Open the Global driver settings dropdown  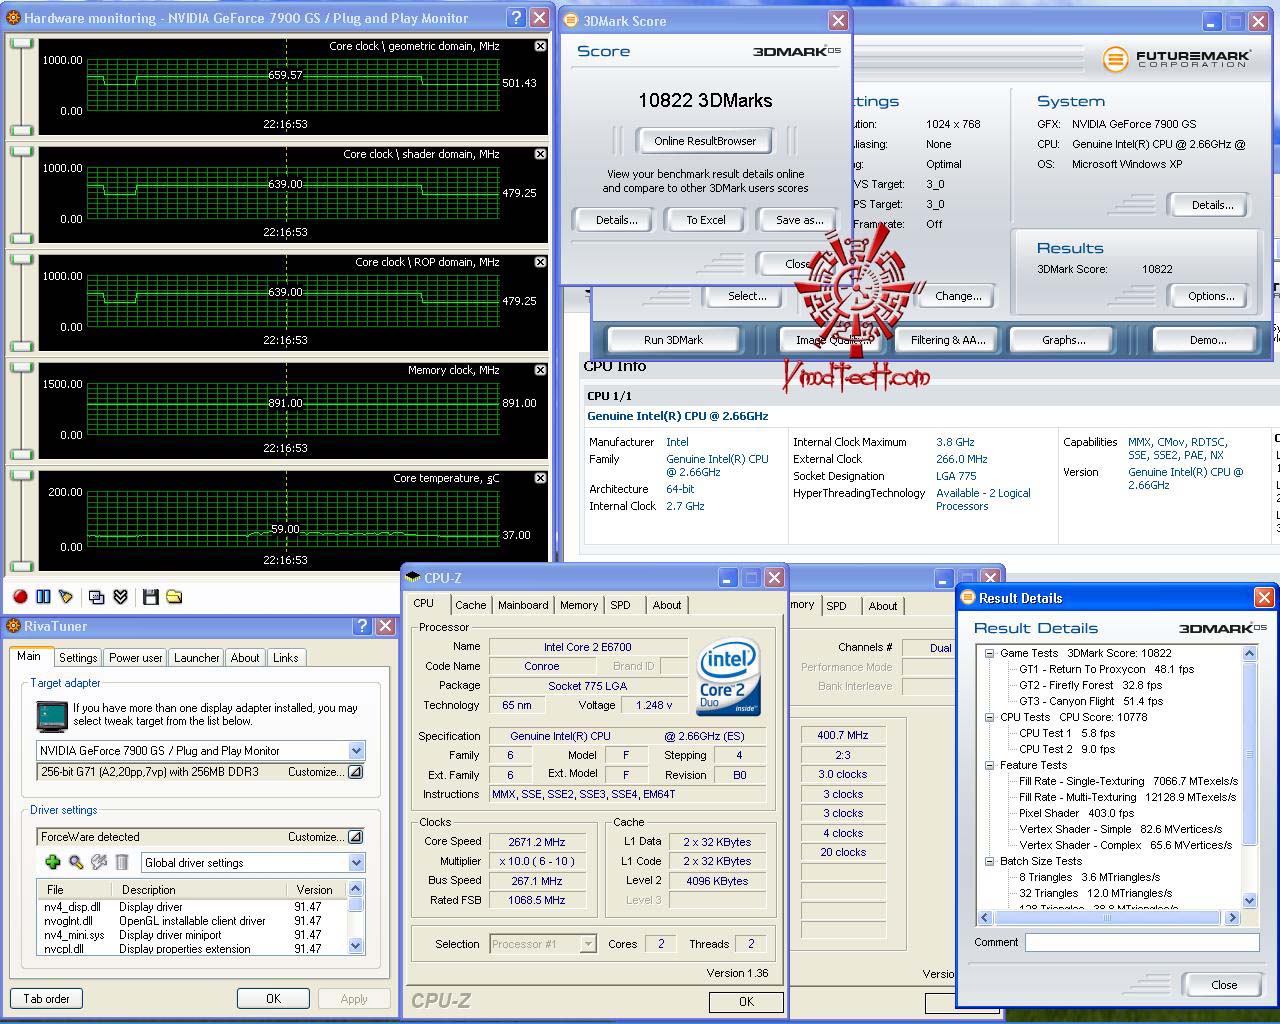(x=356, y=863)
